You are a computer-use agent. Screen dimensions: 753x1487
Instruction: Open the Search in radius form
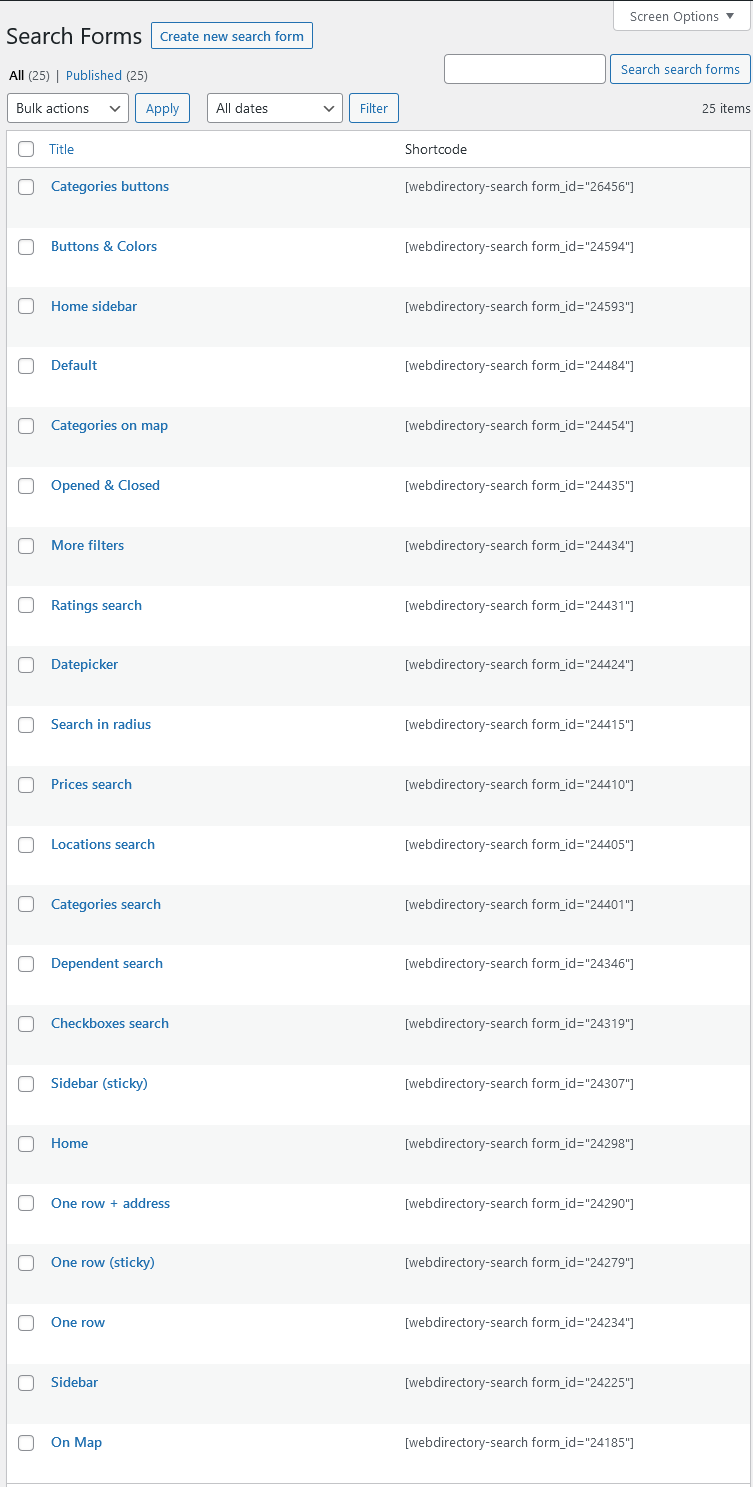point(101,724)
